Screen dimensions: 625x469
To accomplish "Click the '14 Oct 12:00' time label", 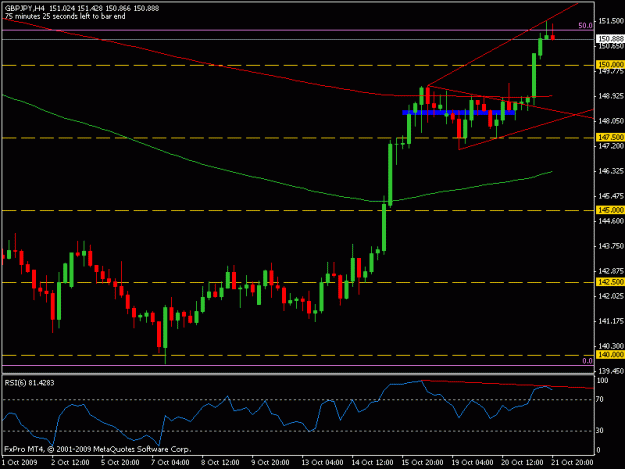I will pos(372,463).
